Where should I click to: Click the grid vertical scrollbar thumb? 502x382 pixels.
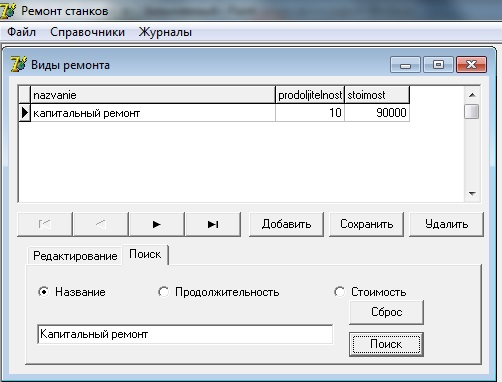[472, 111]
